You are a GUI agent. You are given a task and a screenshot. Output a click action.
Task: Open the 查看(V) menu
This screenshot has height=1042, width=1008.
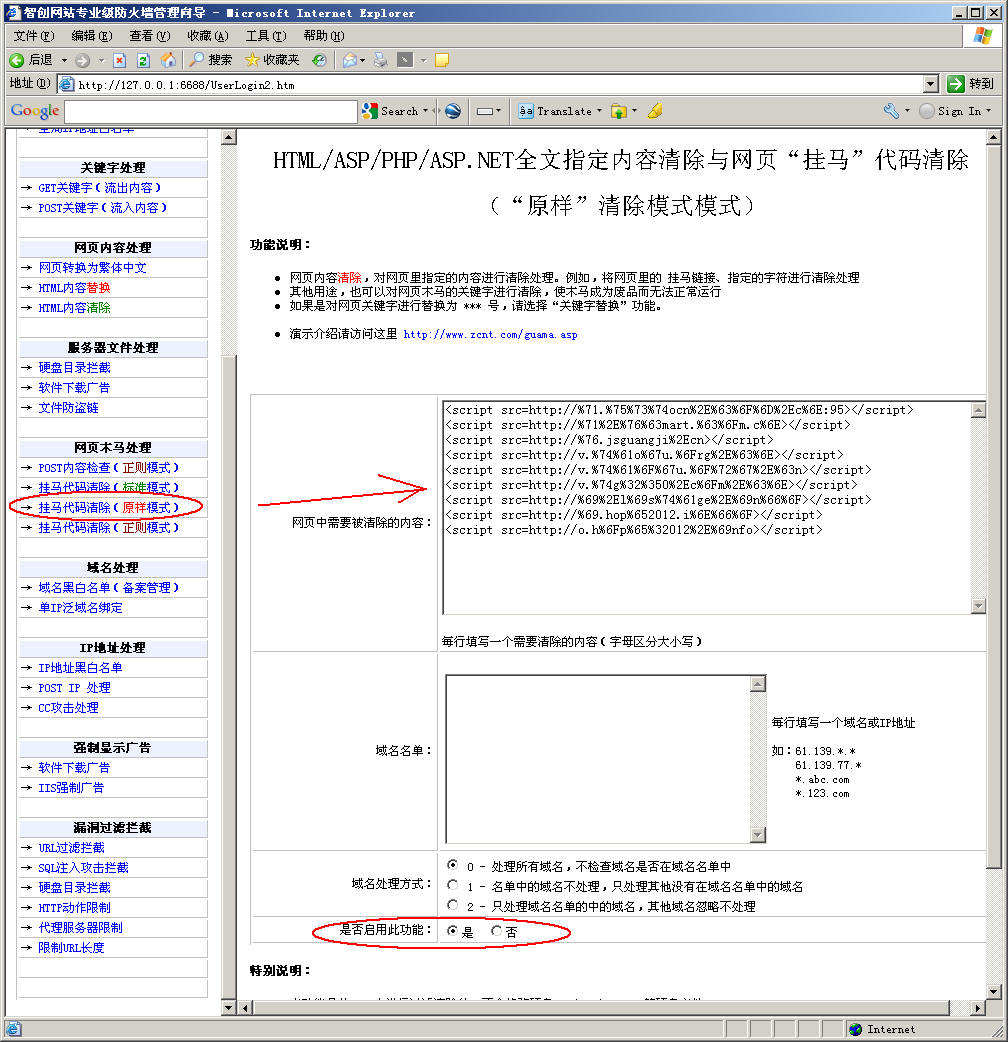coord(150,36)
